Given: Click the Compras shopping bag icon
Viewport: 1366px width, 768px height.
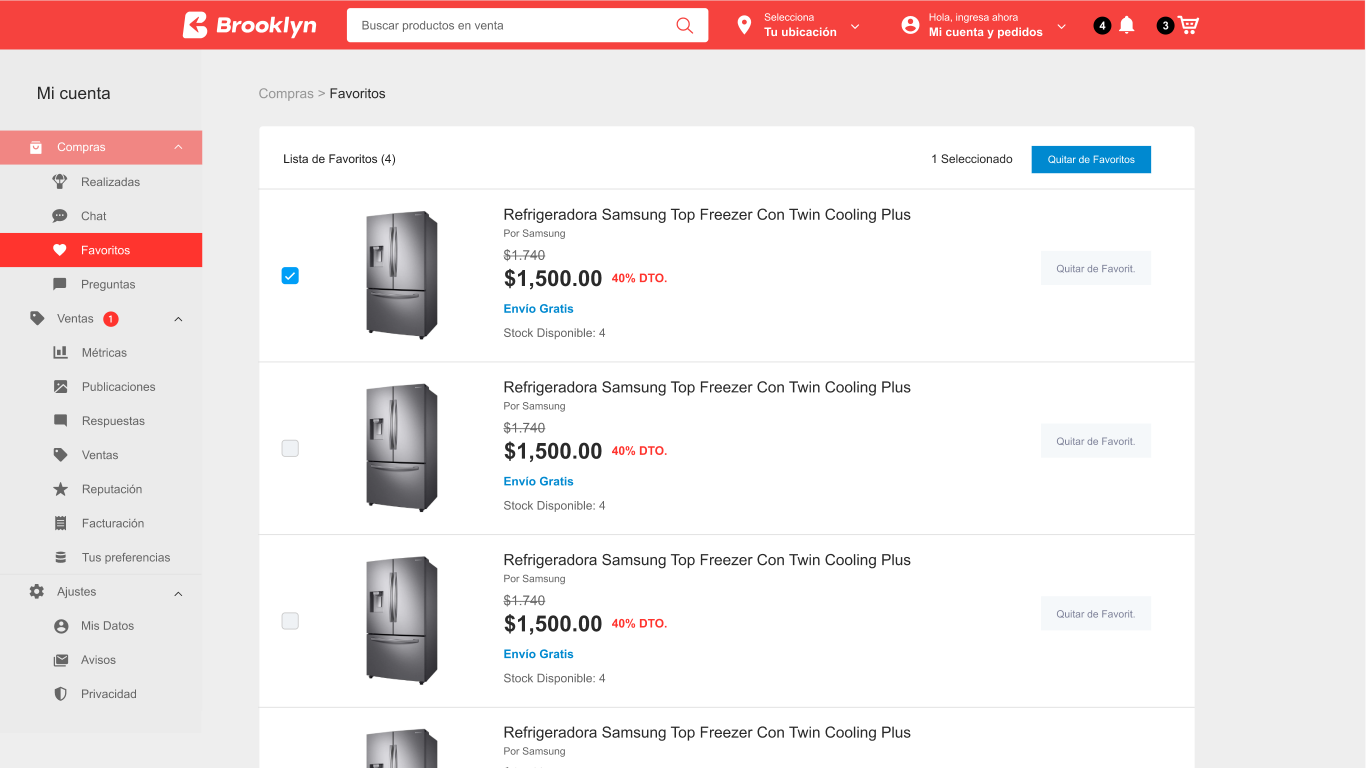Looking at the screenshot, I should tap(36, 147).
